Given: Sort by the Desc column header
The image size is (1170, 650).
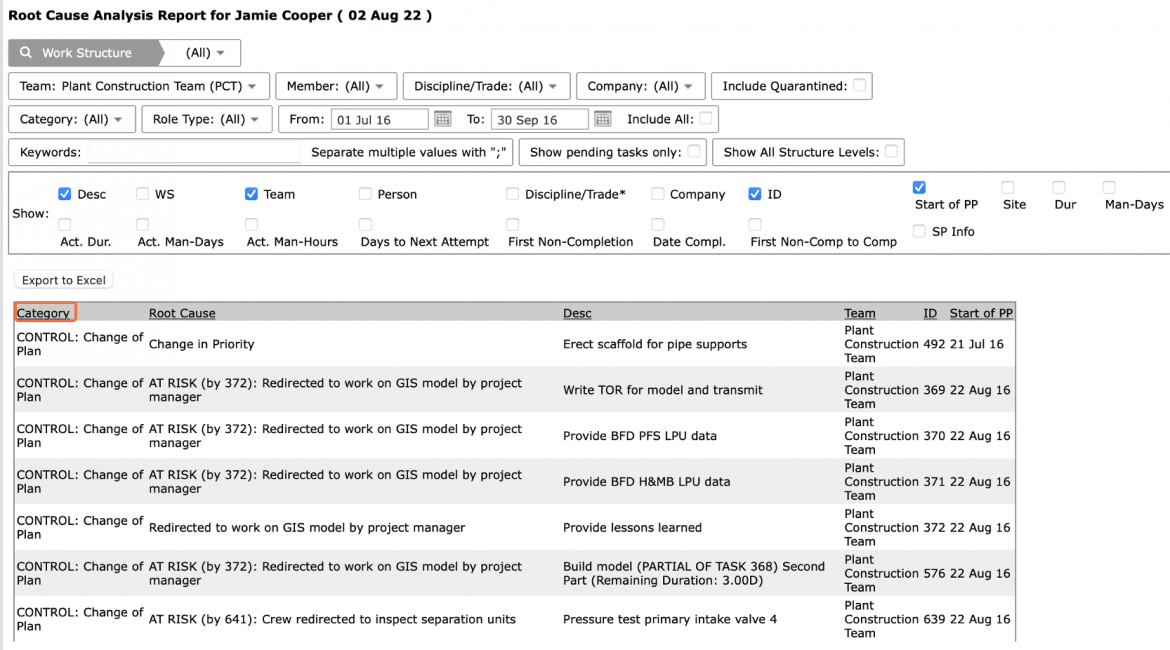Looking at the screenshot, I should [x=577, y=313].
